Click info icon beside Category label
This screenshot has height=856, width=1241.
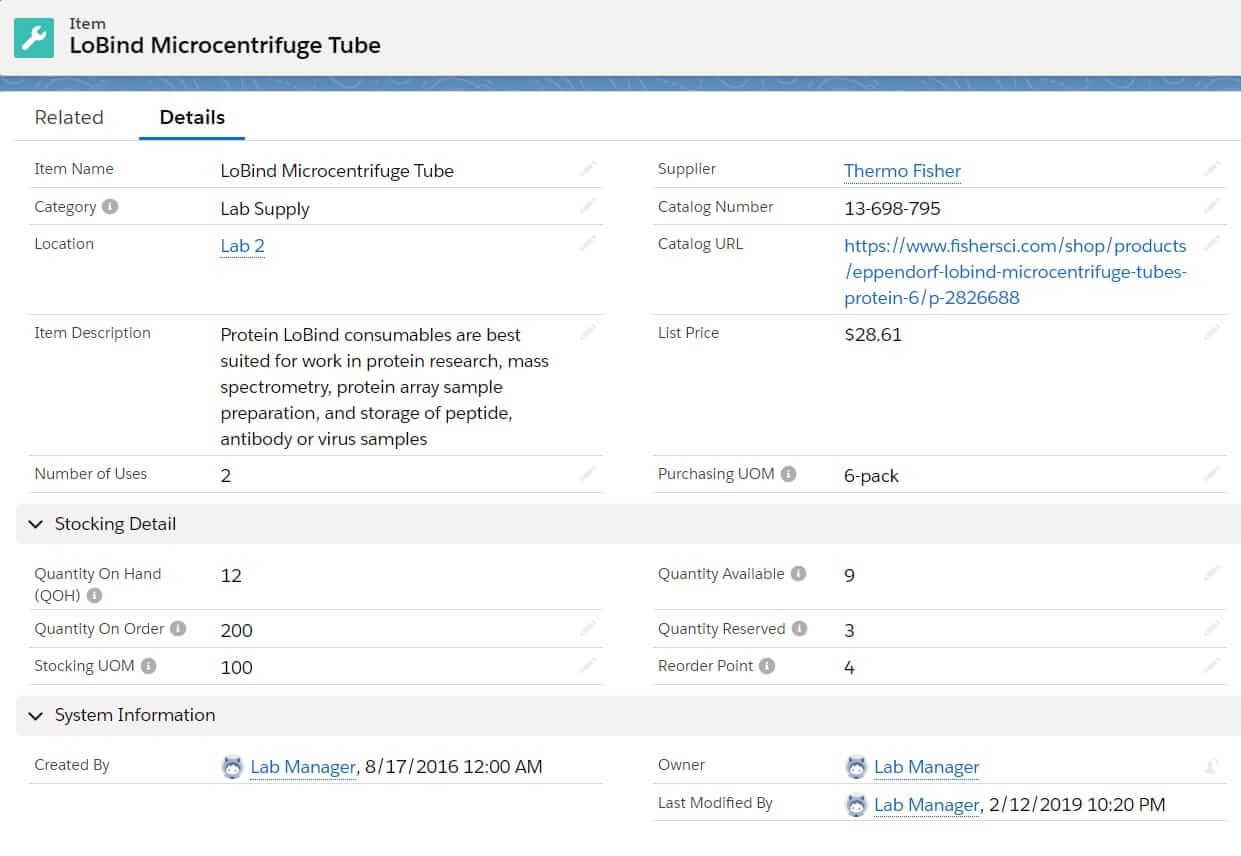pyautogui.click(x=110, y=207)
